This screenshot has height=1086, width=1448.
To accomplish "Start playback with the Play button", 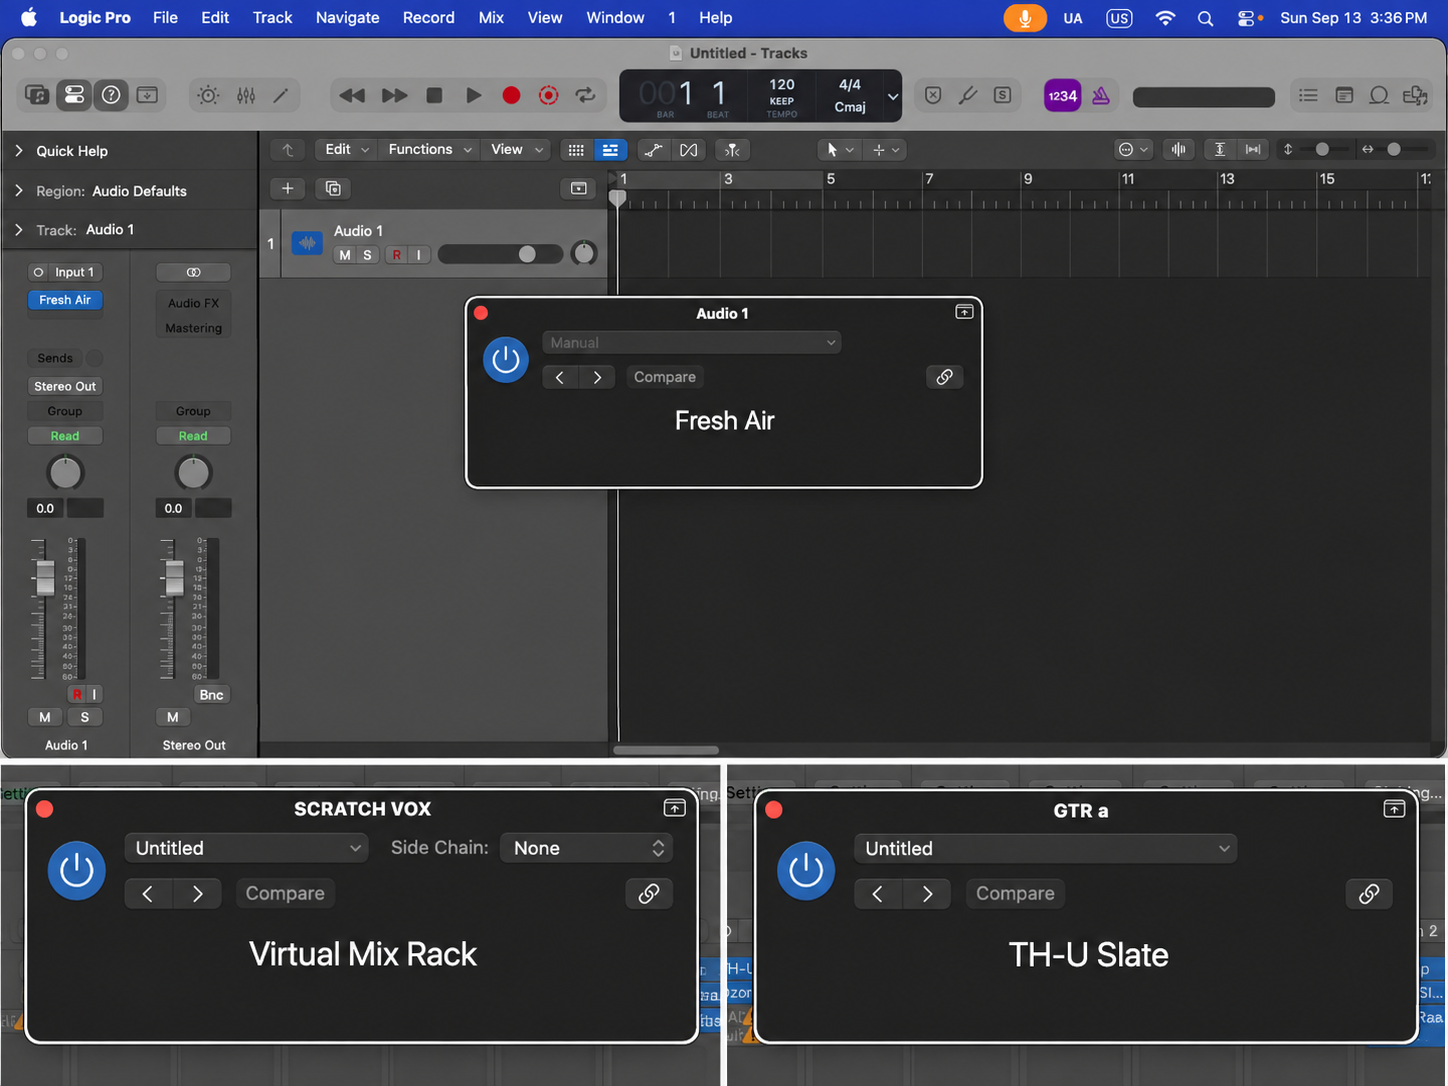I will click(x=473, y=95).
